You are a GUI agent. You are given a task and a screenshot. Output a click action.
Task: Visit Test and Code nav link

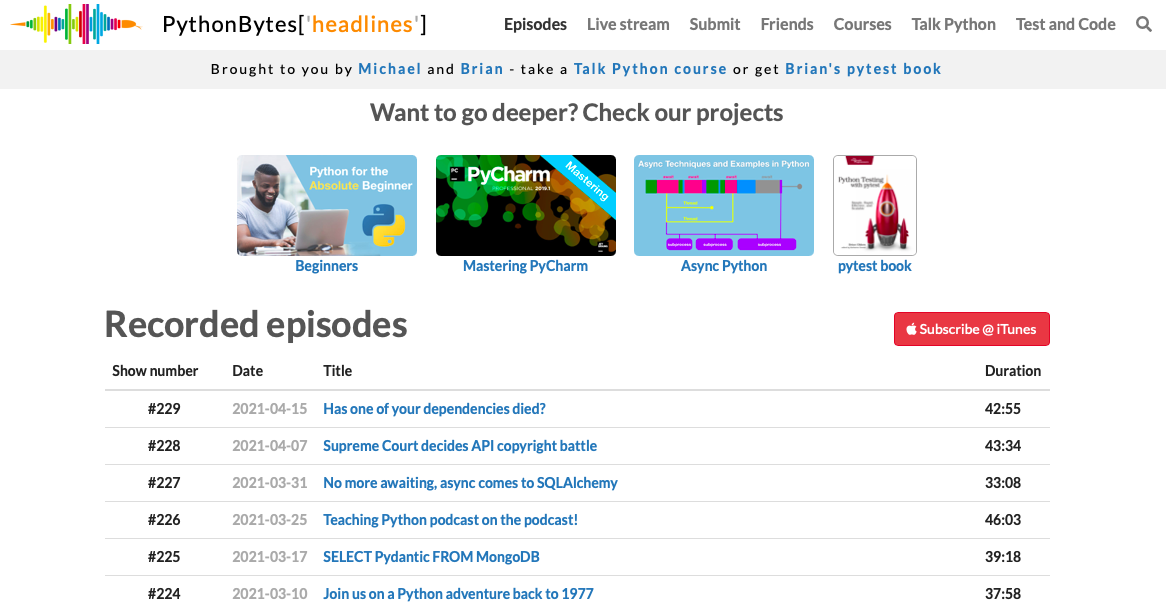tap(1066, 25)
